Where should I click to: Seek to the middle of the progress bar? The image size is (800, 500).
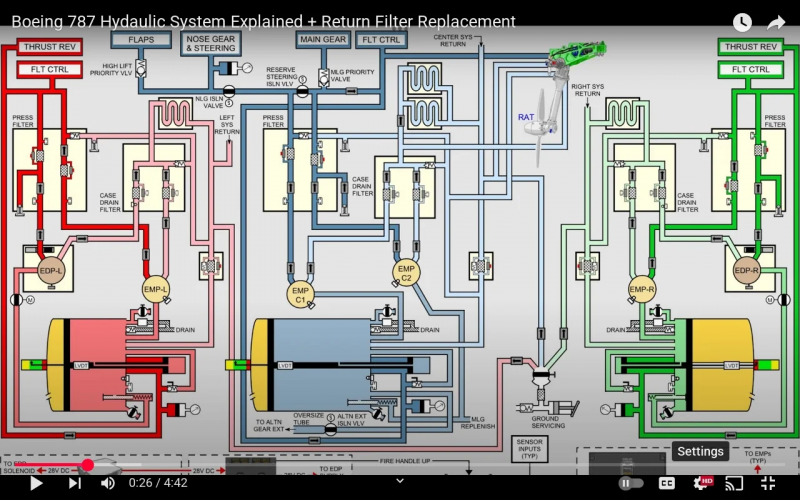(400, 465)
